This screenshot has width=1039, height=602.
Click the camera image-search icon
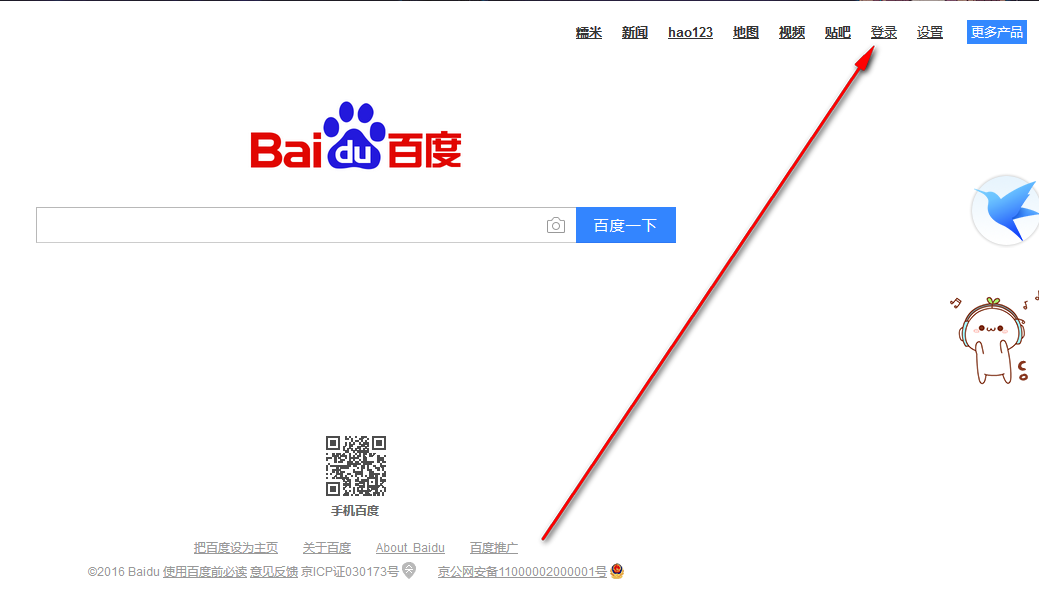pyautogui.click(x=555, y=226)
